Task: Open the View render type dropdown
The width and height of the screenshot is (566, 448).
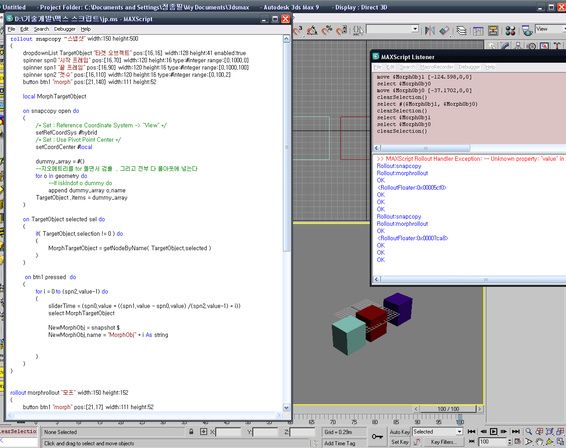Action: (550, 29)
